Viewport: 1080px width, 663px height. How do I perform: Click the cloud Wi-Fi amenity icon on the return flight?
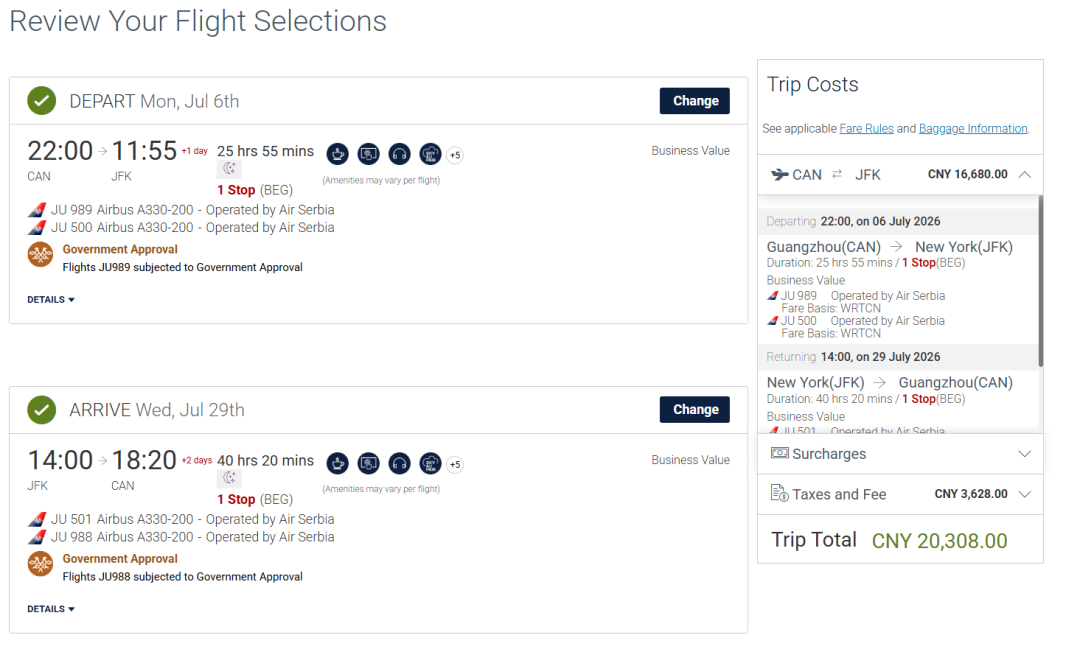(x=431, y=463)
